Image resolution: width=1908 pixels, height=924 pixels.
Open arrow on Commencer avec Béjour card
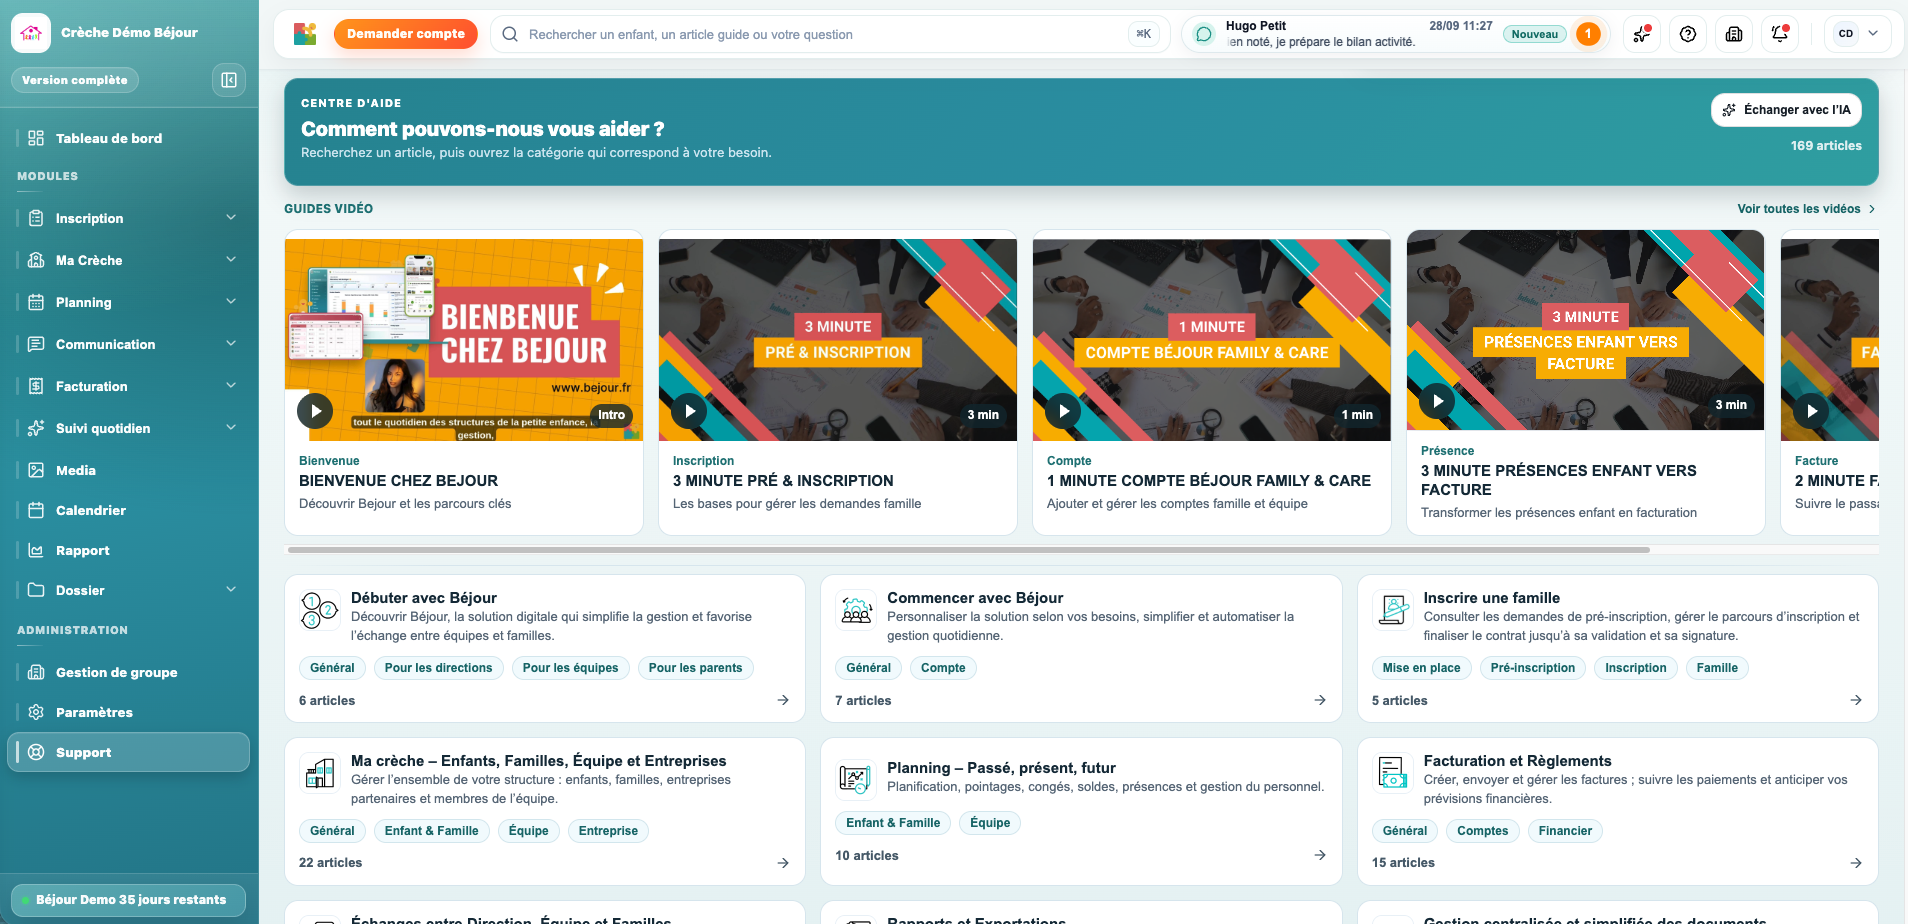[1320, 700]
